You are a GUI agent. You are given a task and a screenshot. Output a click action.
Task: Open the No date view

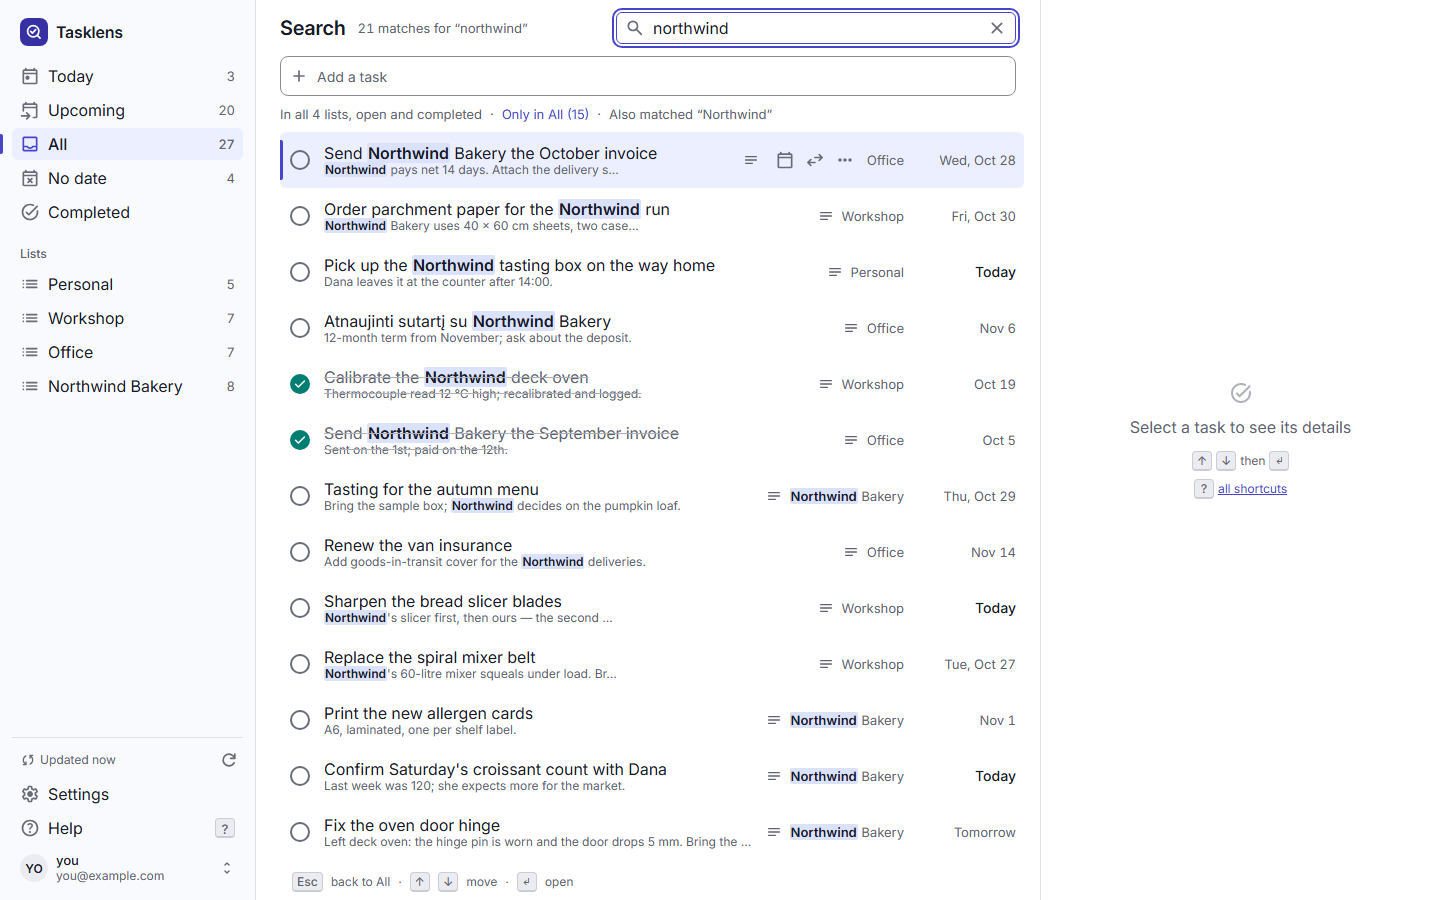128,178
